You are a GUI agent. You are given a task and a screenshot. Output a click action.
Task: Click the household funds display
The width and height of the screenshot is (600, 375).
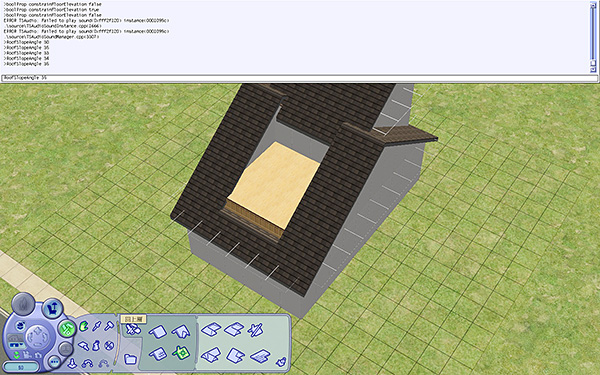pos(21,367)
